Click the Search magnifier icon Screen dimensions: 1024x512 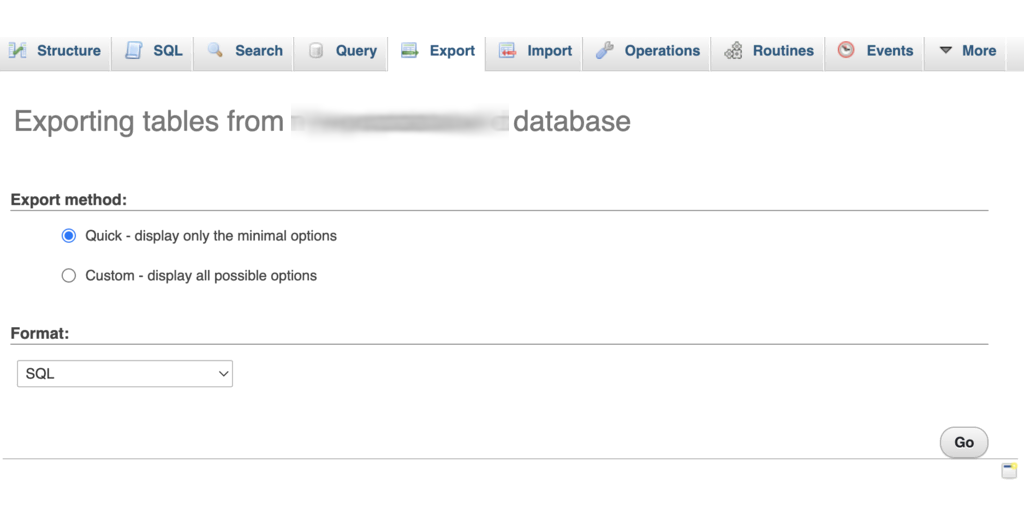pyautogui.click(x=215, y=51)
